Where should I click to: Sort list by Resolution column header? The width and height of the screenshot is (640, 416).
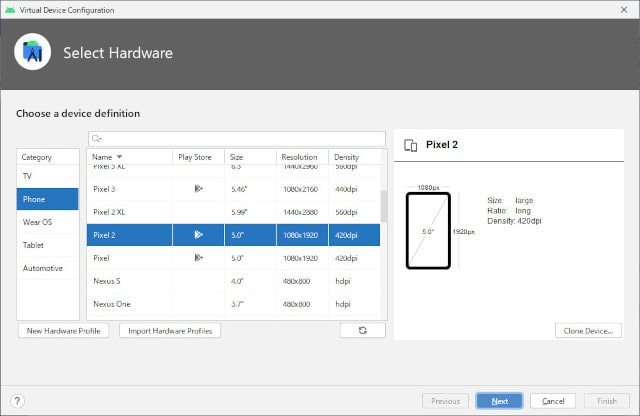point(299,157)
